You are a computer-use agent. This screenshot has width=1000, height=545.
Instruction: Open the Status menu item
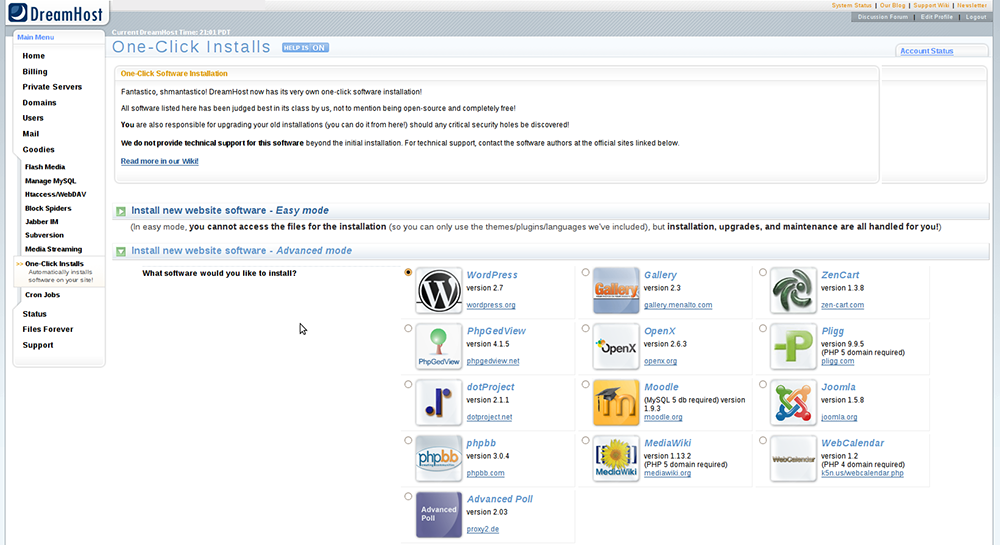[x=34, y=314]
